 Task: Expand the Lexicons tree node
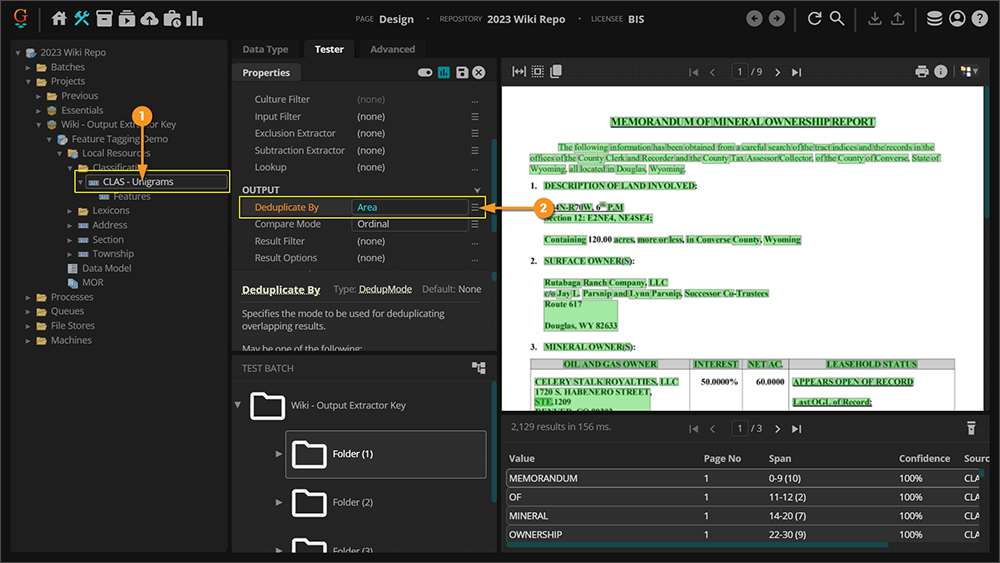click(70, 211)
